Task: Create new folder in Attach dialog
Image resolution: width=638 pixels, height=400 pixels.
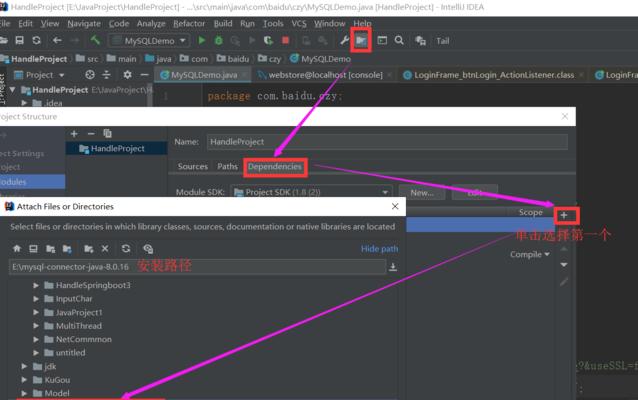Action: click(x=88, y=248)
